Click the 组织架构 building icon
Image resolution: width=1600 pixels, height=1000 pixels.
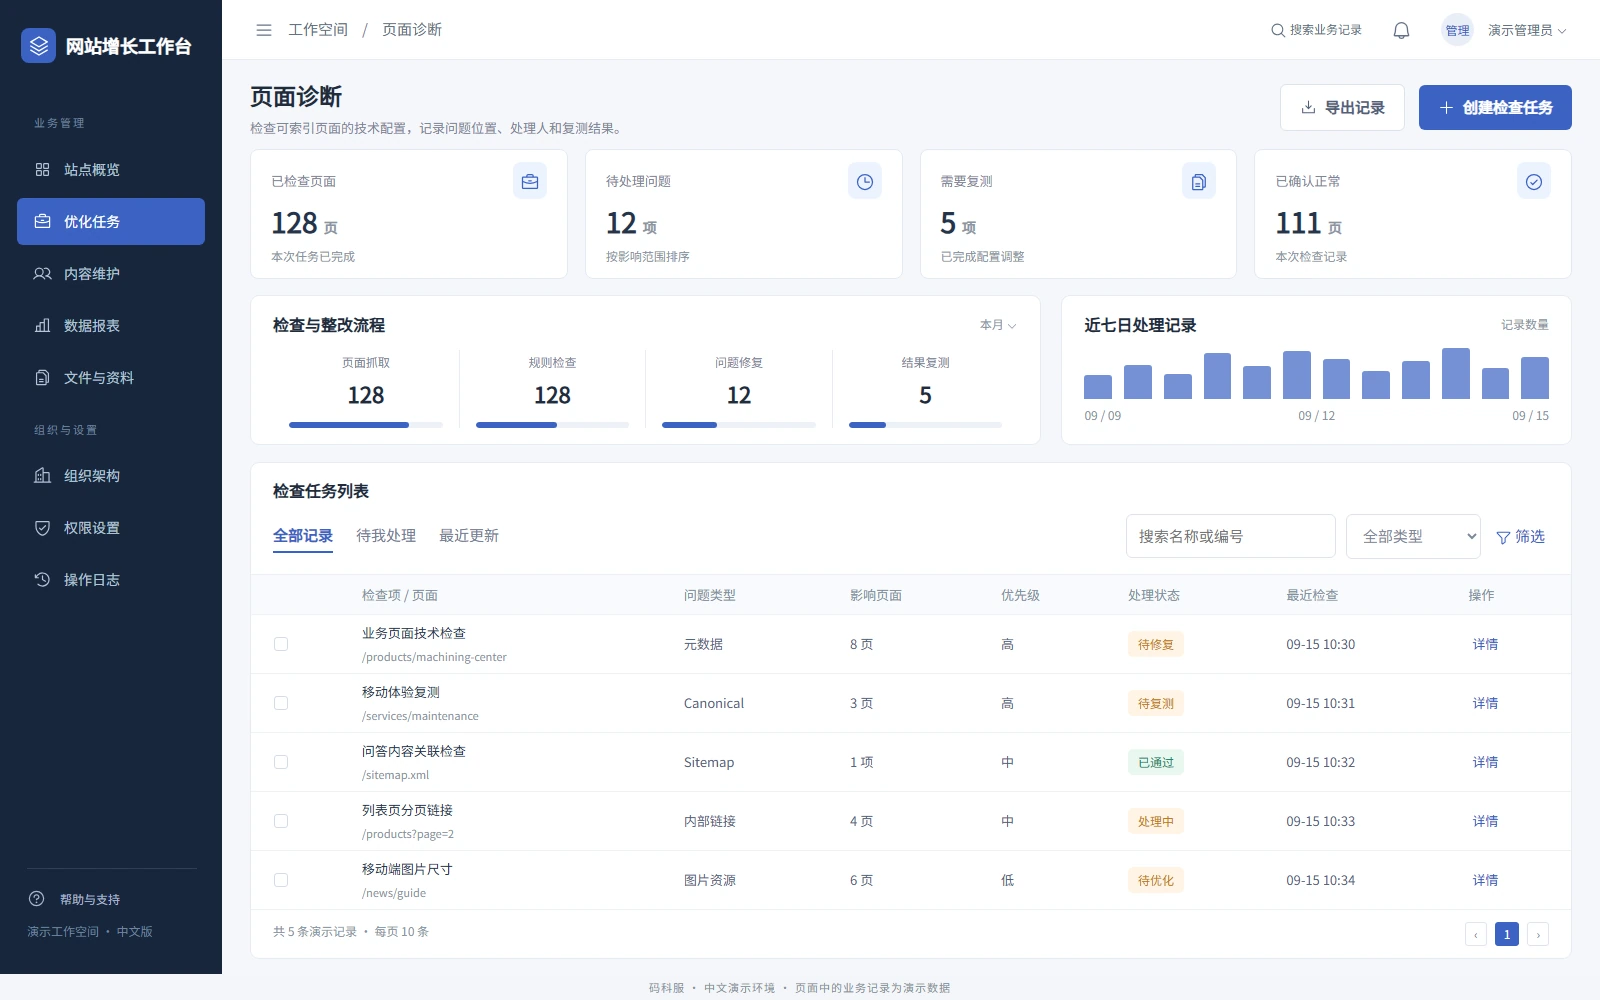[42, 476]
